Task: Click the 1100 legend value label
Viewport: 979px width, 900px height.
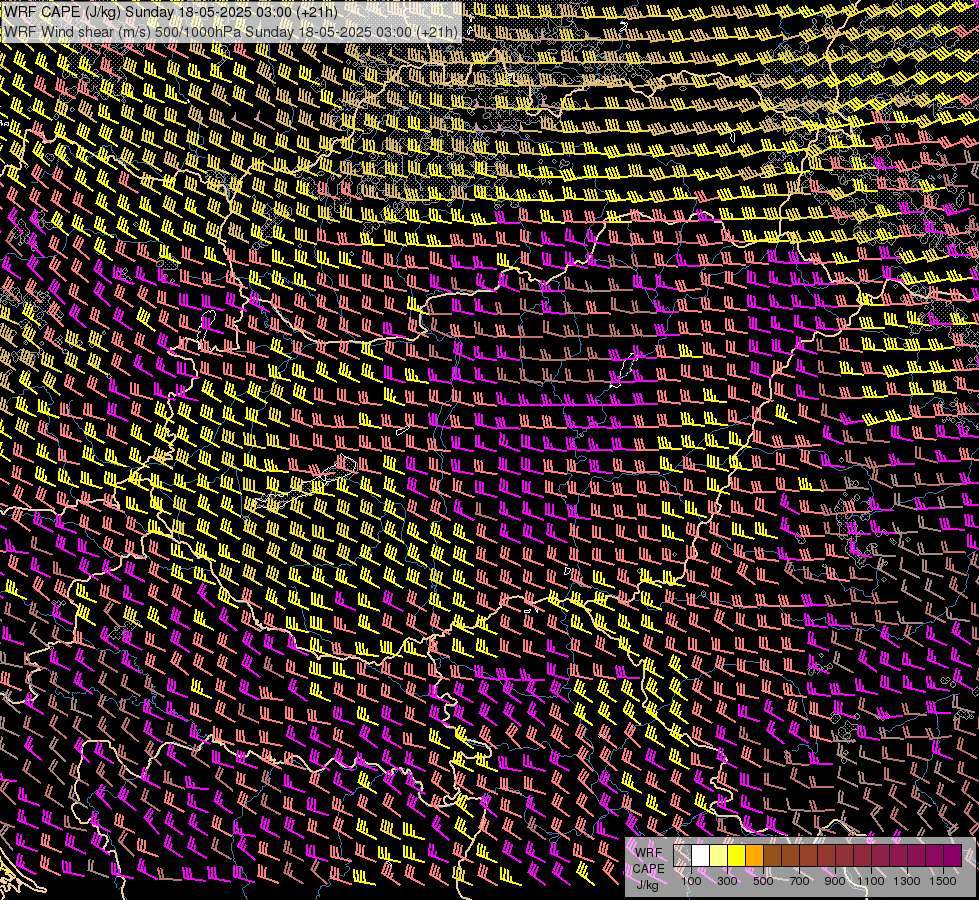Action: click(871, 881)
